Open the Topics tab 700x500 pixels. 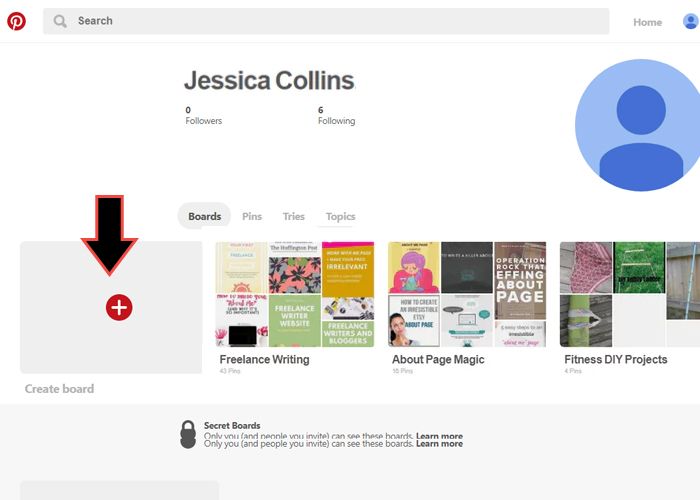pos(340,217)
